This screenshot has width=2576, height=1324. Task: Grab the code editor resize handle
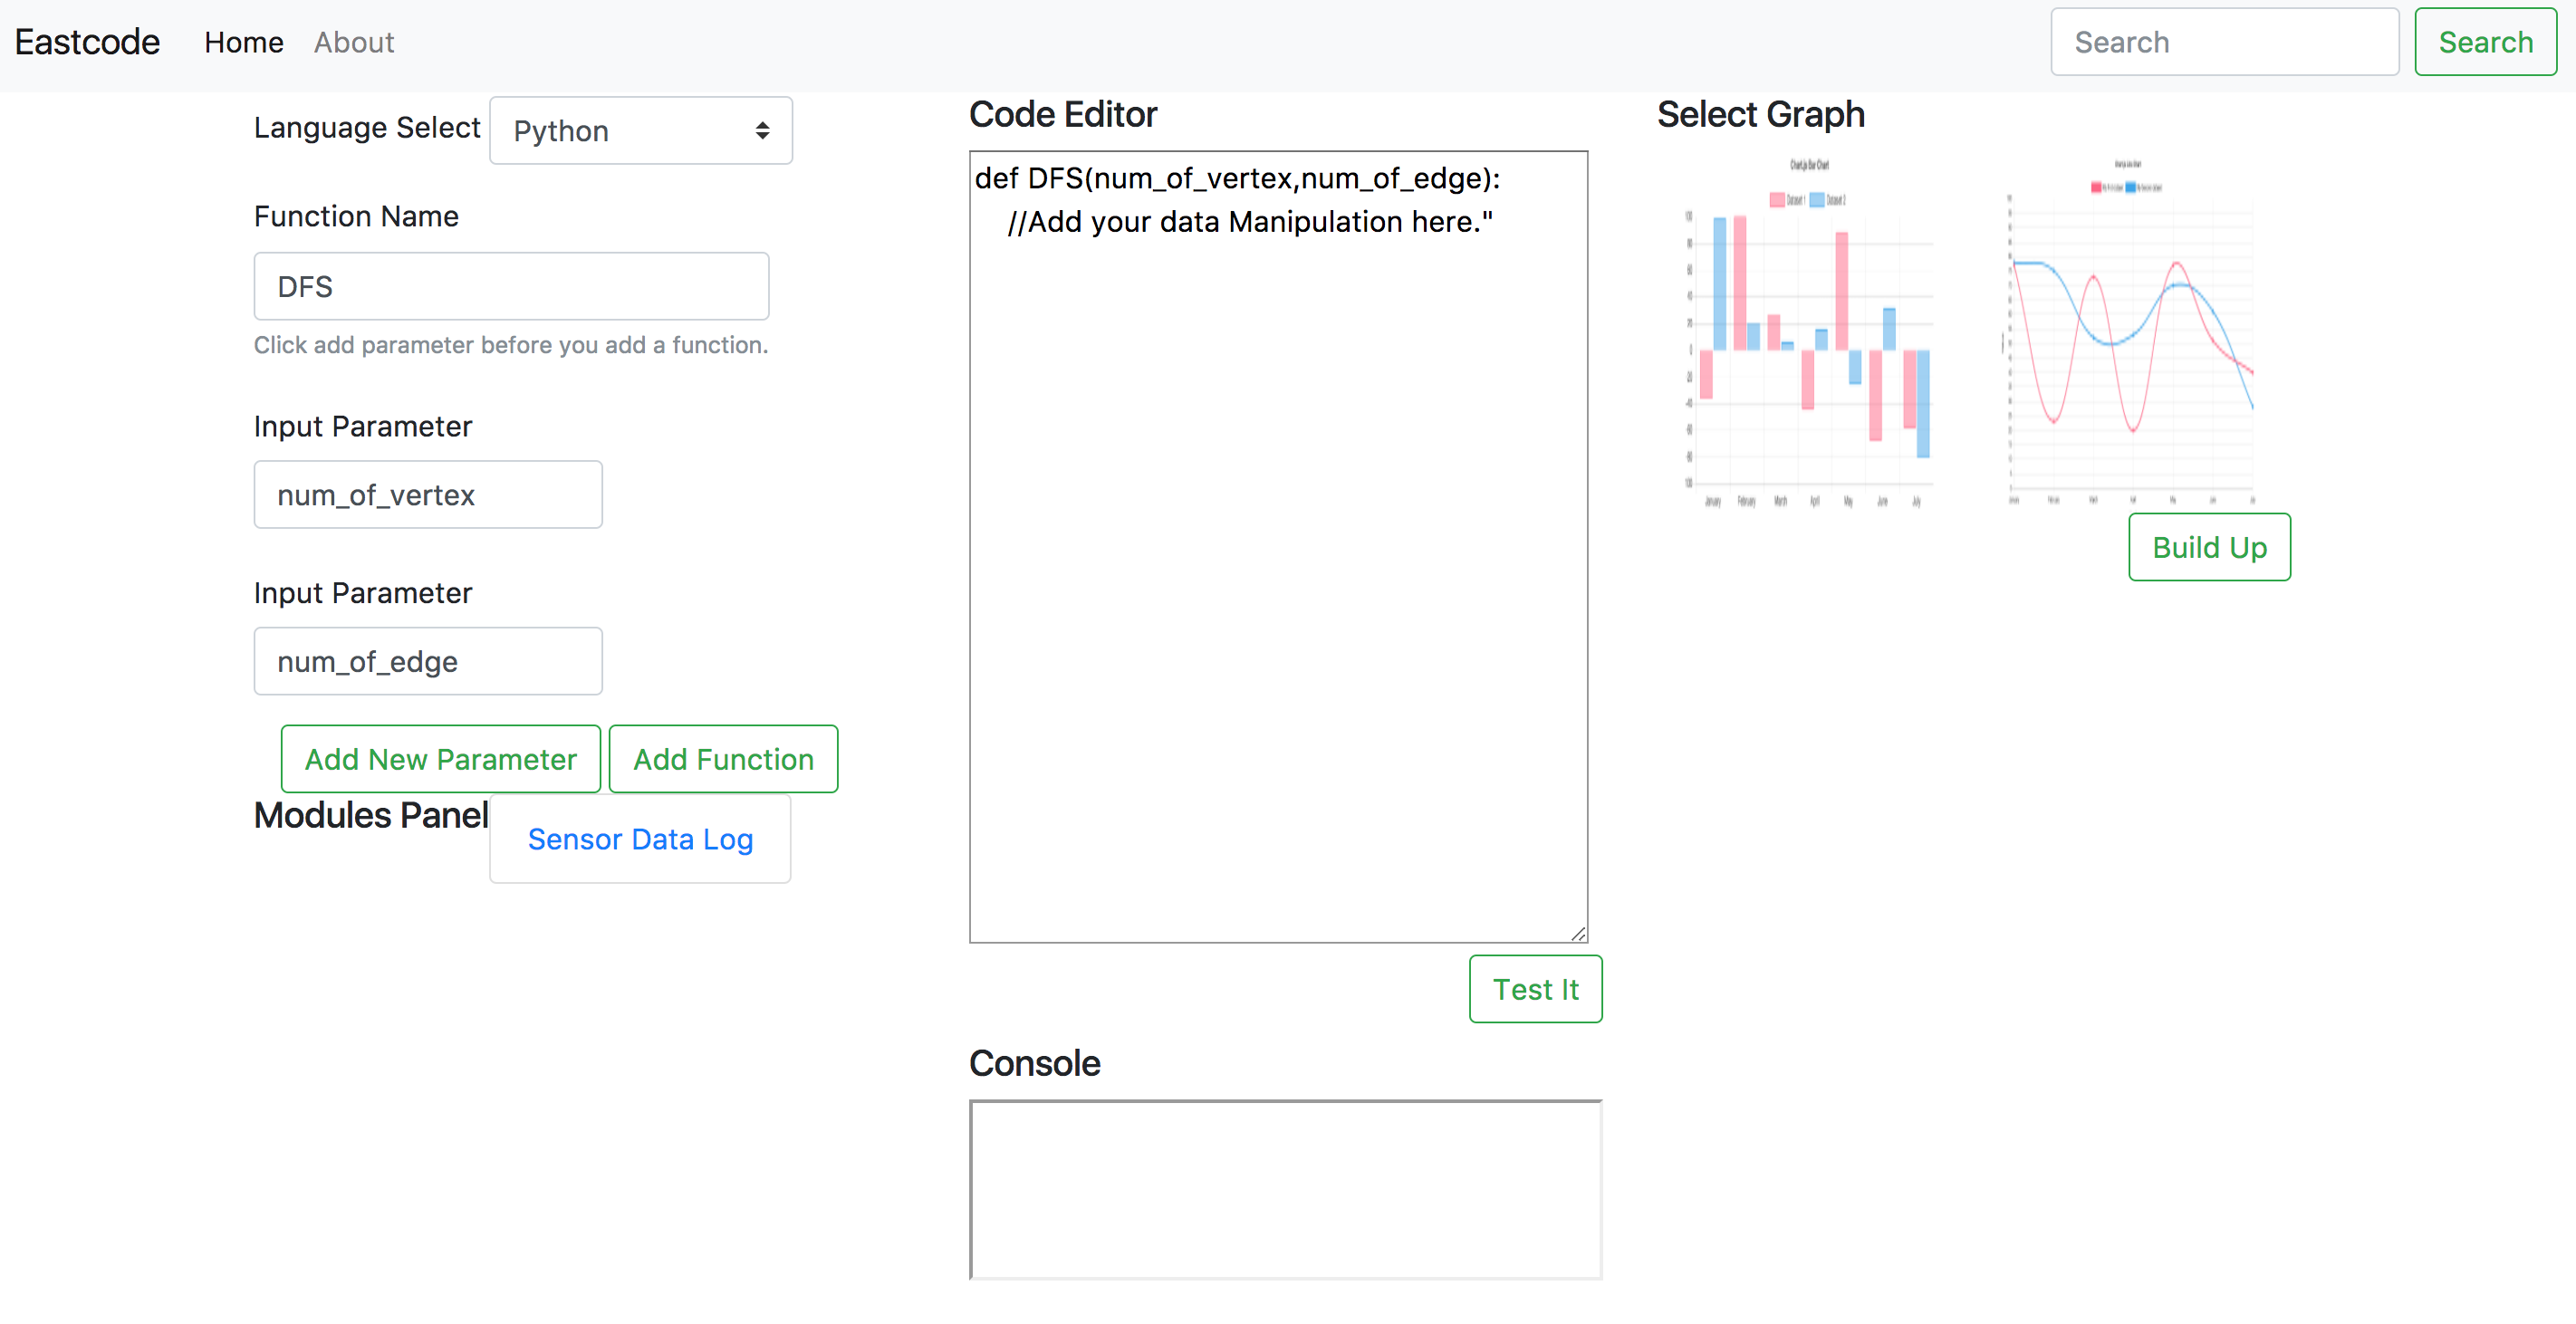[1578, 933]
